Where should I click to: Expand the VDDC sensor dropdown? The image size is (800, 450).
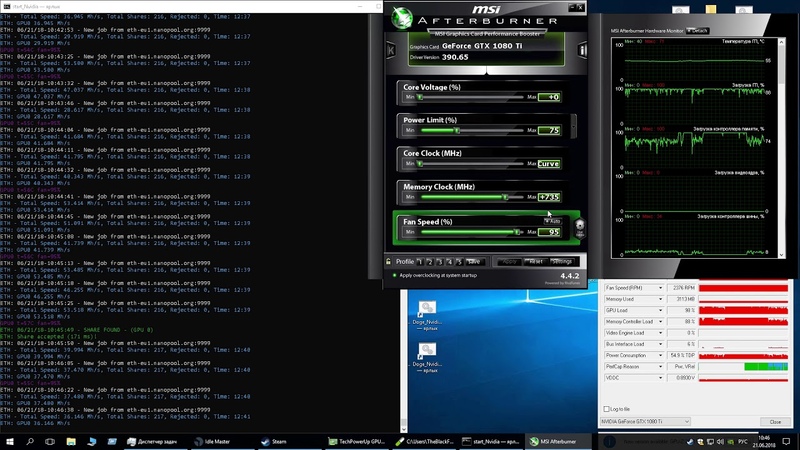[x=660, y=378]
